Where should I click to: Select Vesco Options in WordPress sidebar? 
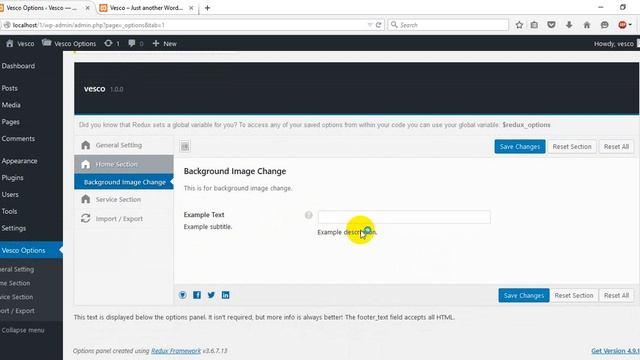coord(31,250)
